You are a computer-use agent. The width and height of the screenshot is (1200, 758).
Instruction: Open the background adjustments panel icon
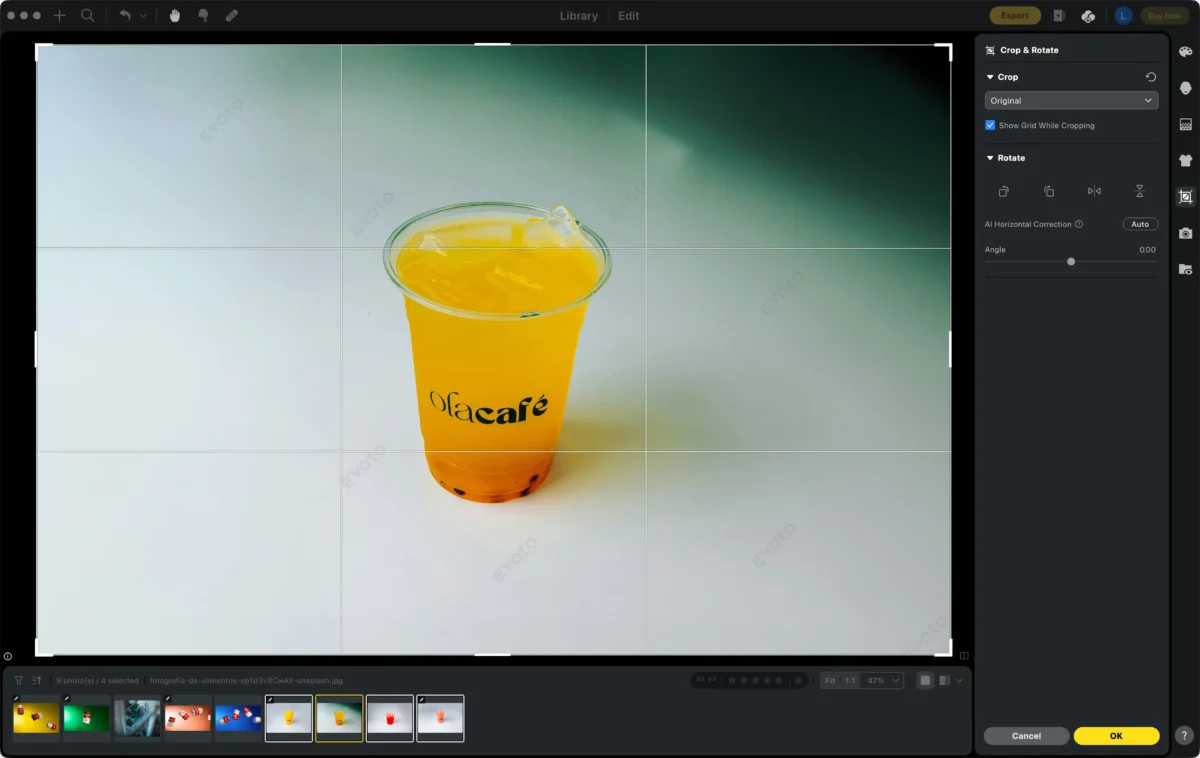pyautogui.click(x=1186, y=125)
